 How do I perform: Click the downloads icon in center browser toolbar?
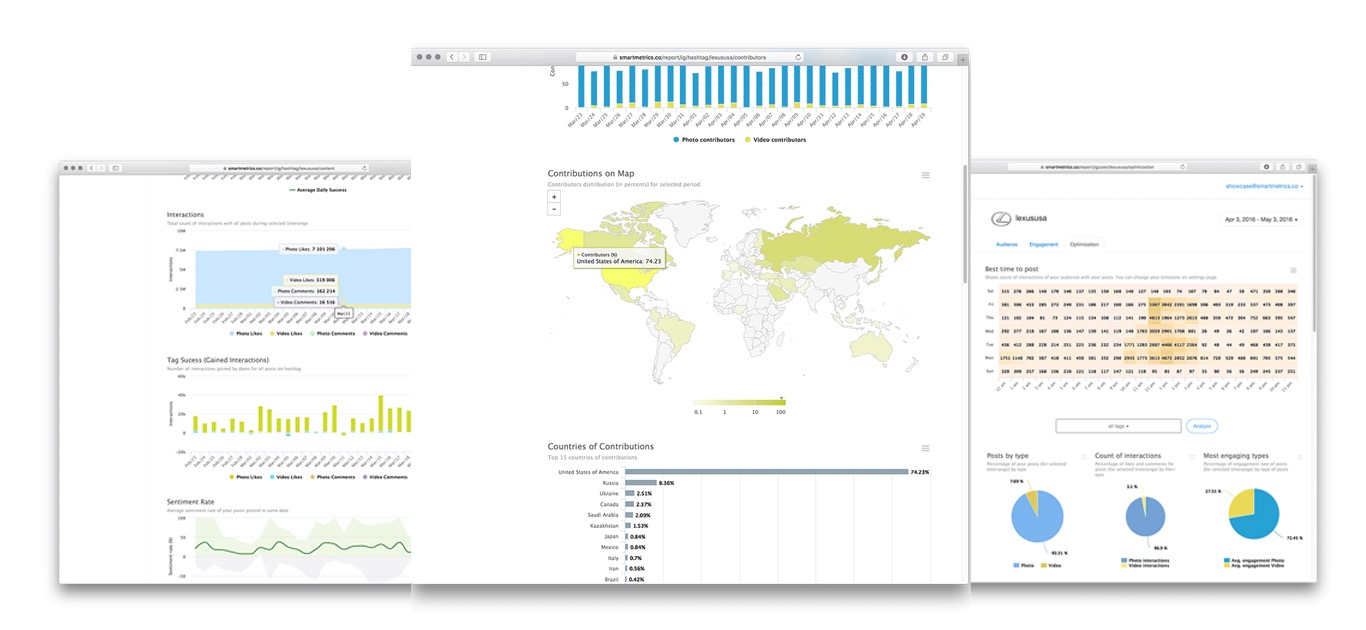point(904,57)
